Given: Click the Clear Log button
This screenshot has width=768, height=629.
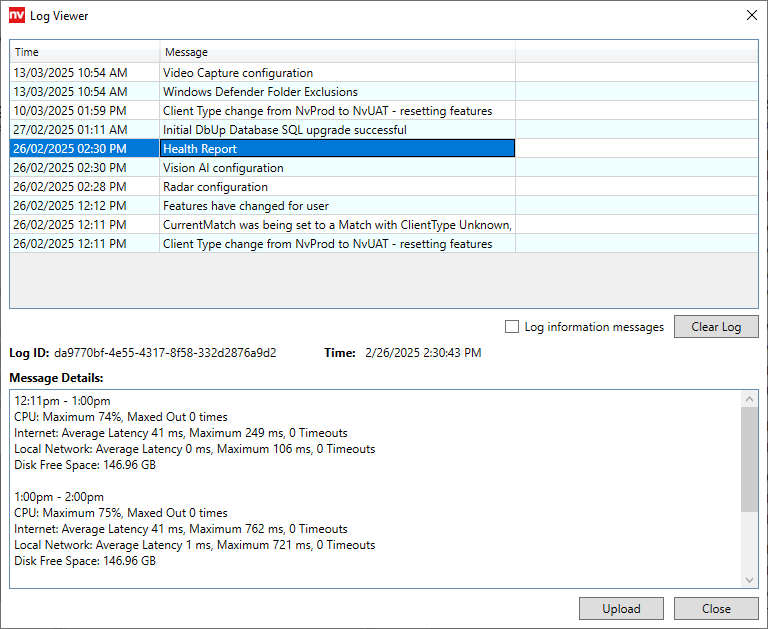Looking at the screenshot, I should pos(716,327).
